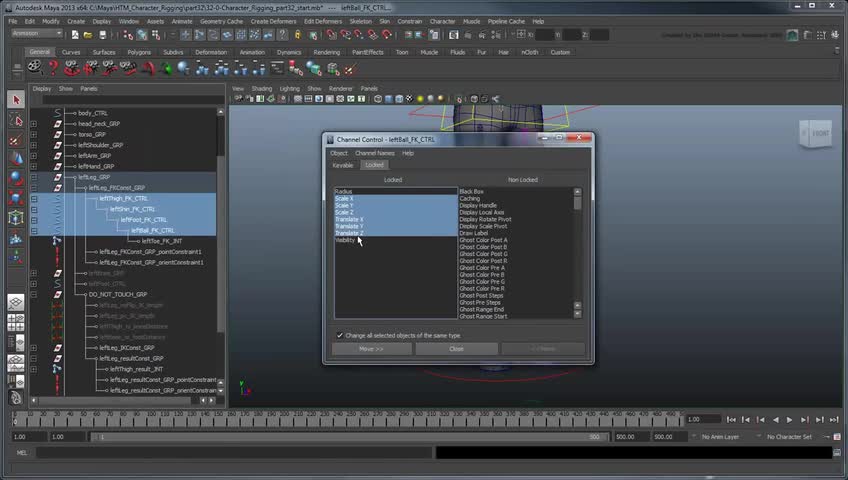The image size is (848, 480).
Task: Click the green arrow shelf icon
Action: 166,69
